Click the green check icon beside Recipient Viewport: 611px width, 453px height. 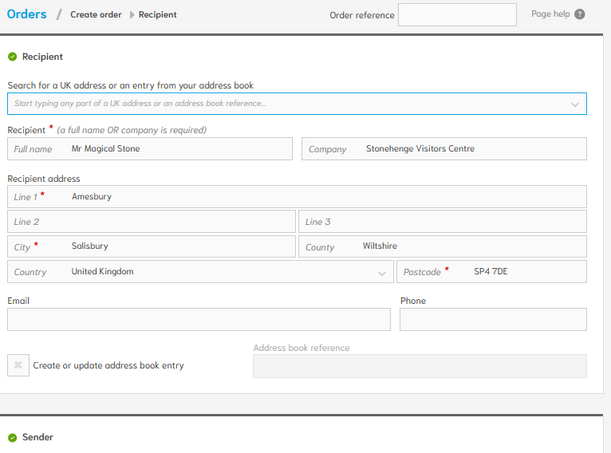point(12,57)
